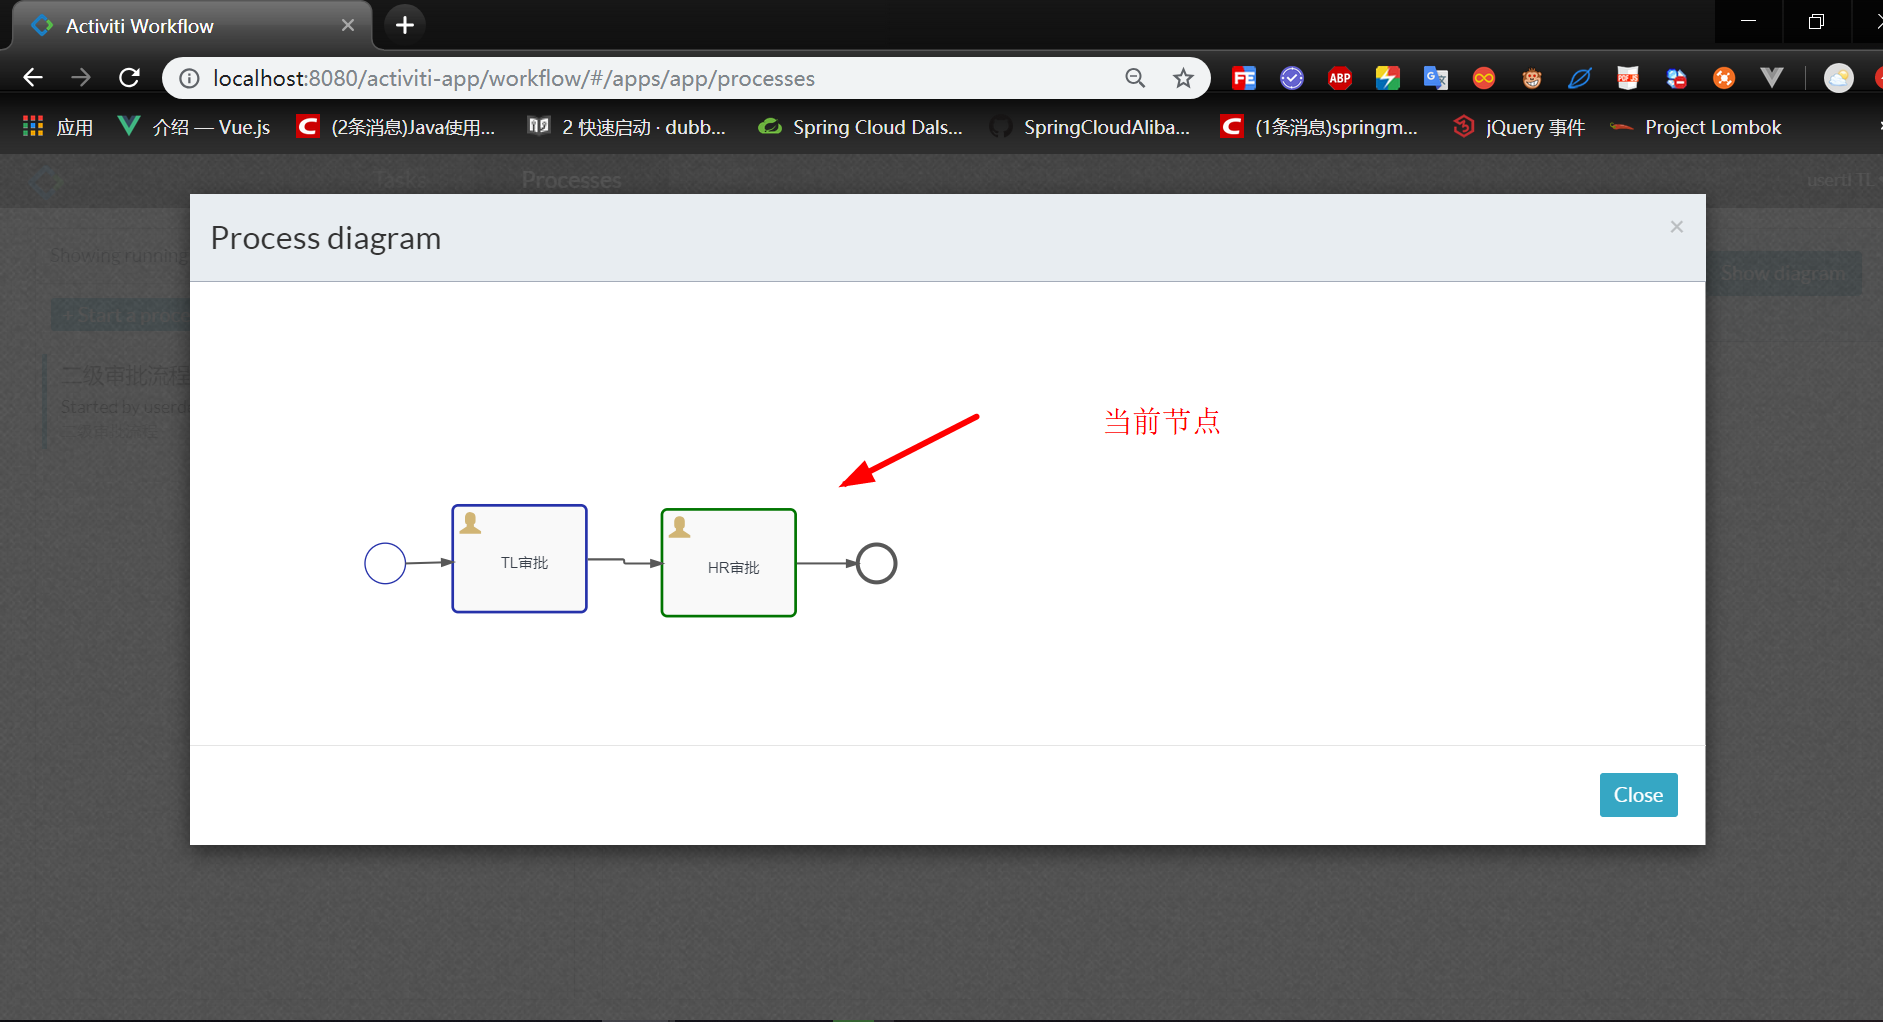Bookmark this page with the star icon
Screen dimensions: 1883x1022
click(x=1183, y=78)
